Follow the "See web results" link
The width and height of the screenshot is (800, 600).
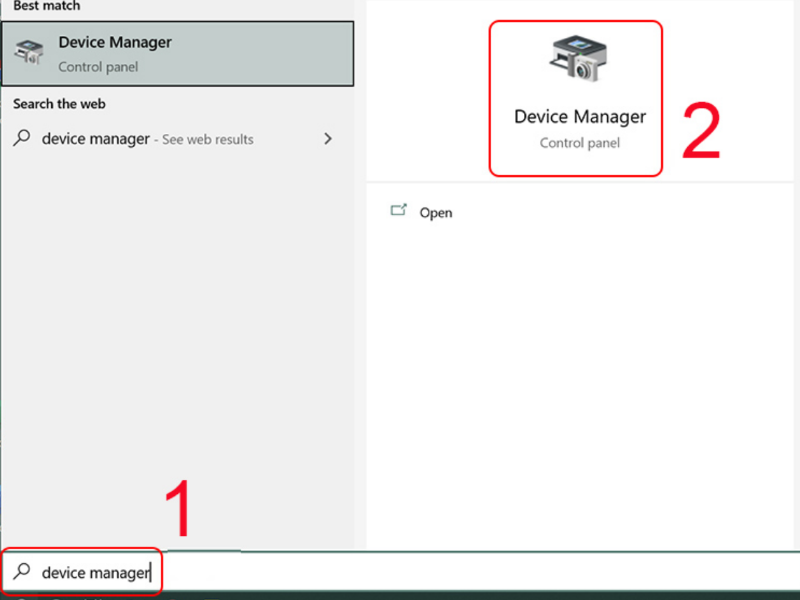click(x=208, y=140)
